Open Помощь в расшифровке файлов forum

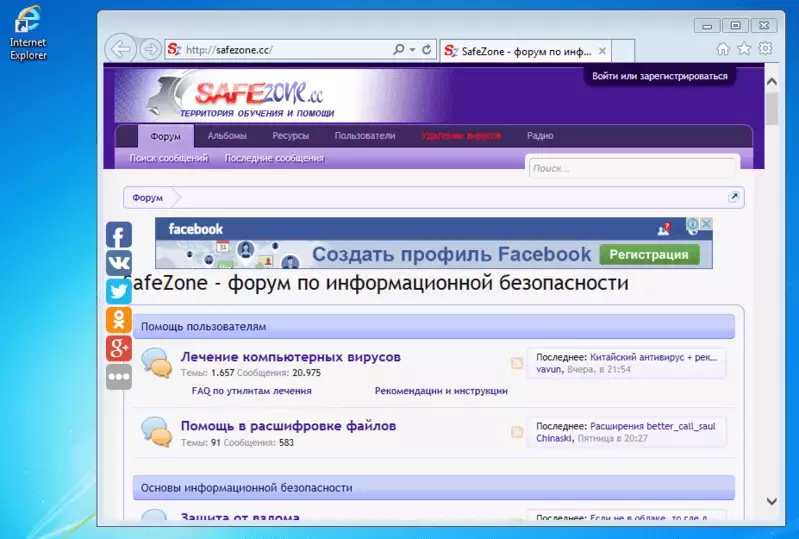pos(288,426)
